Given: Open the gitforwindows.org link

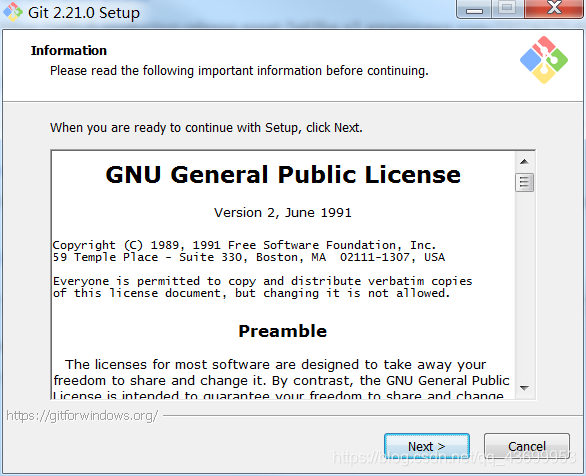Looking at the screenshot, I should click(x=82, y=415).
